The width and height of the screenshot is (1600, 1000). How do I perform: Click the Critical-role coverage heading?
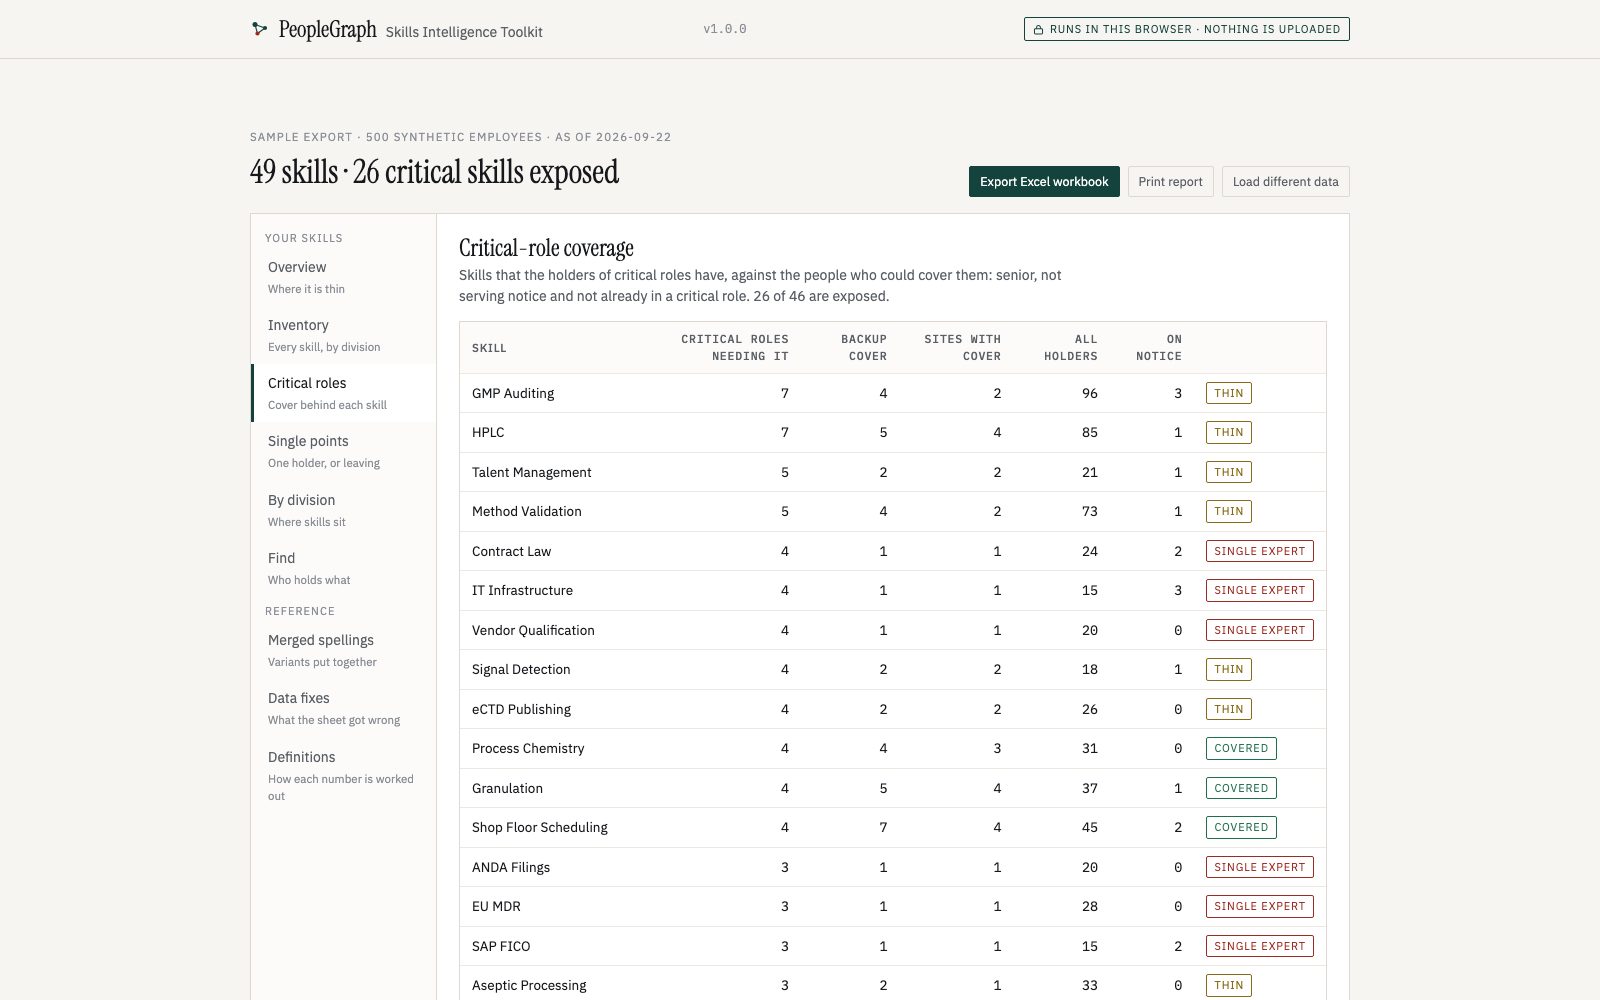pyautogui.click(x=546, y=248)
